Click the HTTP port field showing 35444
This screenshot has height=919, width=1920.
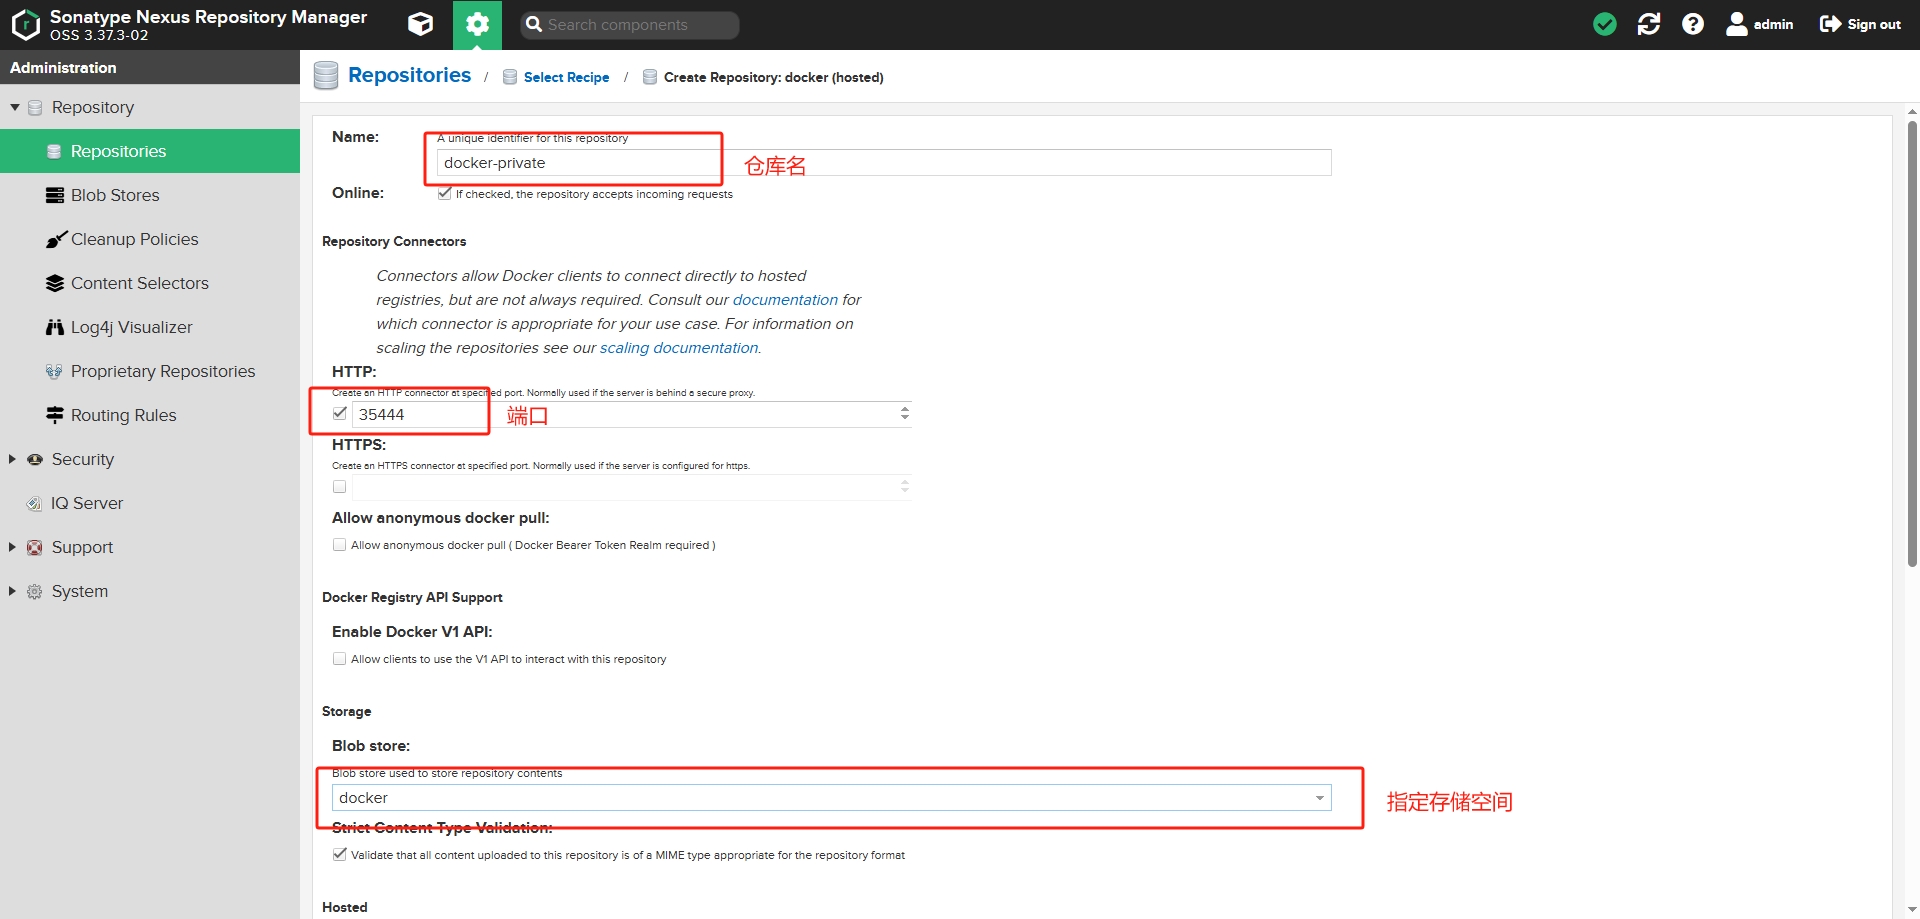pyautogui.click(x=625, y=414)
